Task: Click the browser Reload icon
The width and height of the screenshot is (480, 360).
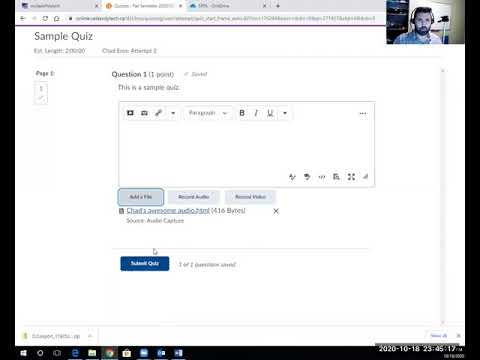Action: point(45,18)
